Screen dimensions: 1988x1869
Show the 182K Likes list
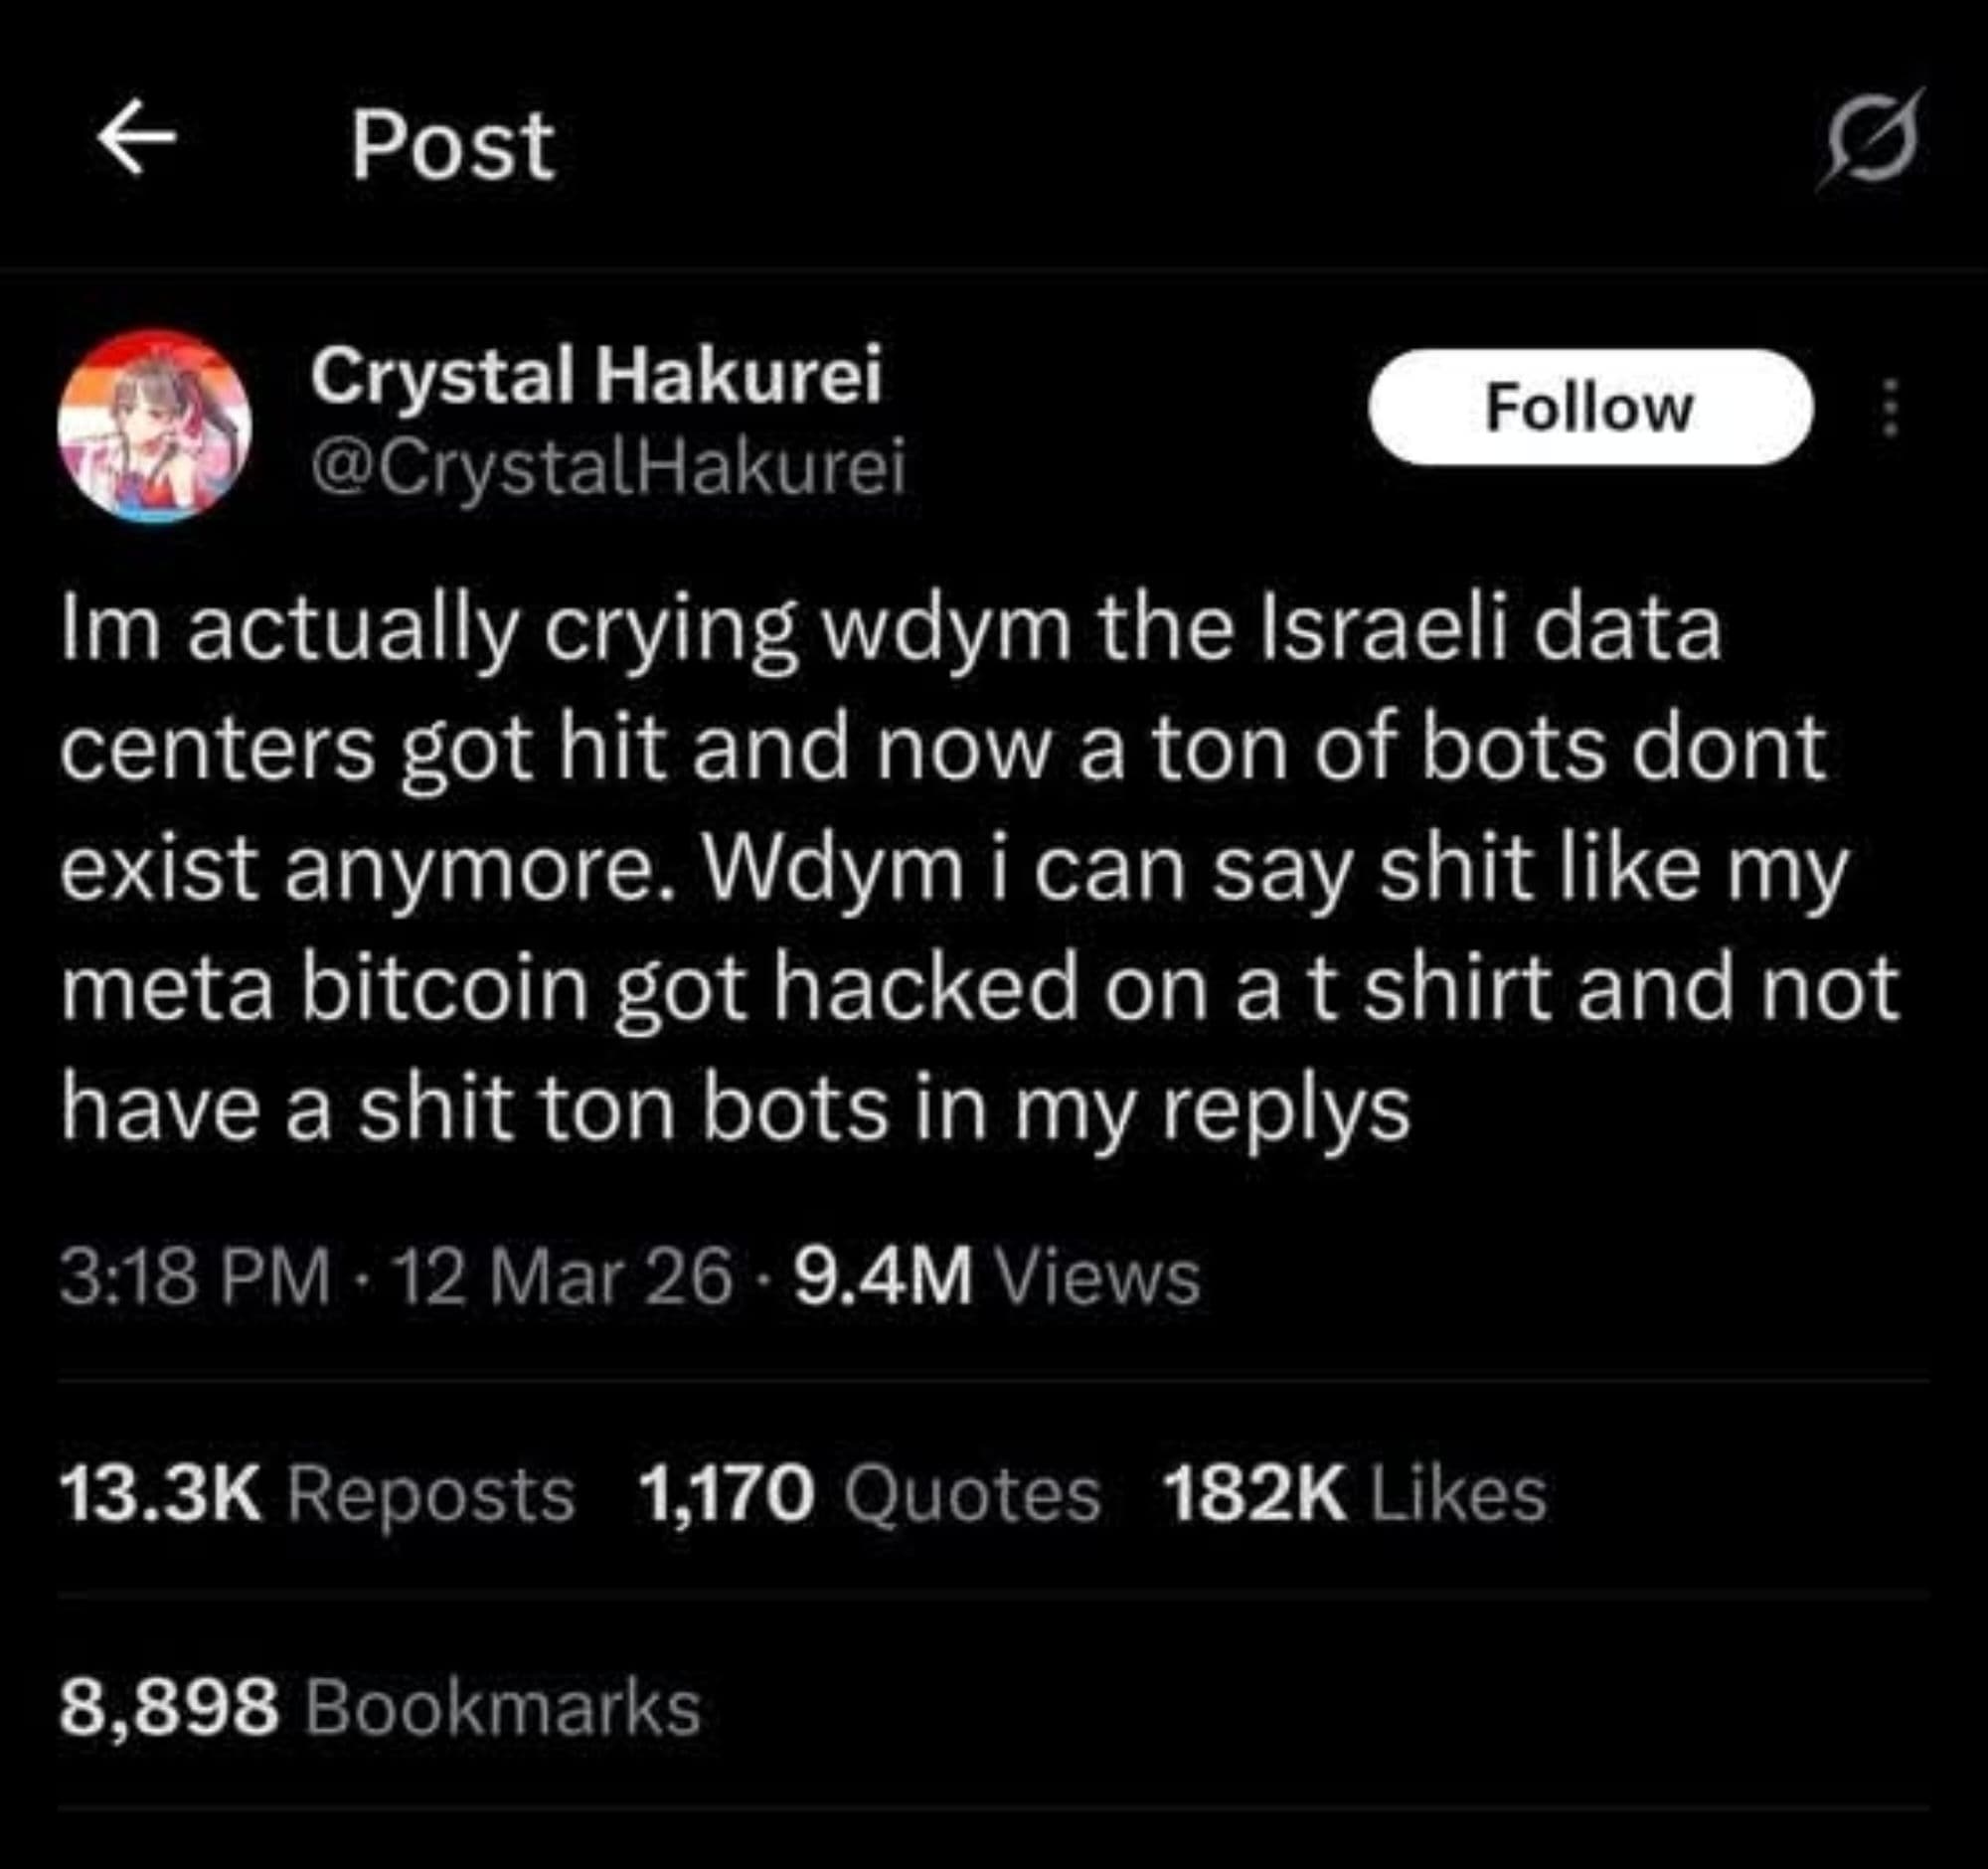point(1354,1495)
